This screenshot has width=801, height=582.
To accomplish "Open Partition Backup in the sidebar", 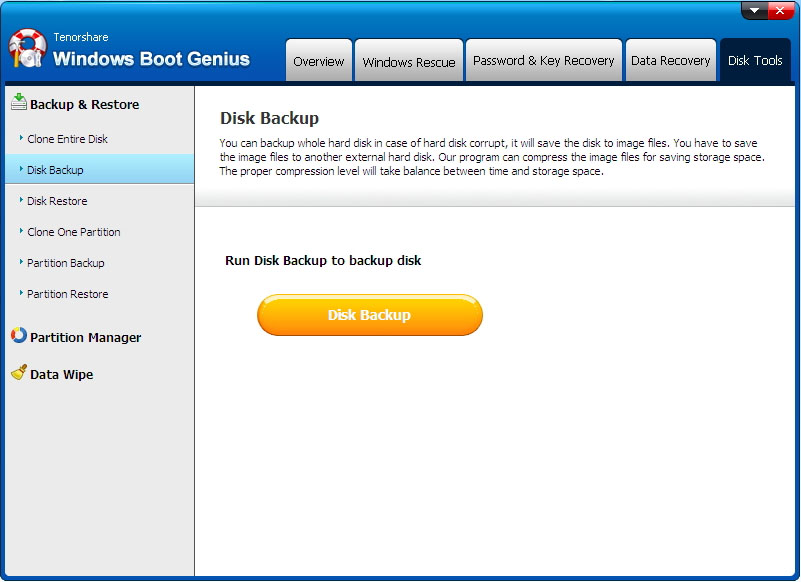I will tap(65, 263).
